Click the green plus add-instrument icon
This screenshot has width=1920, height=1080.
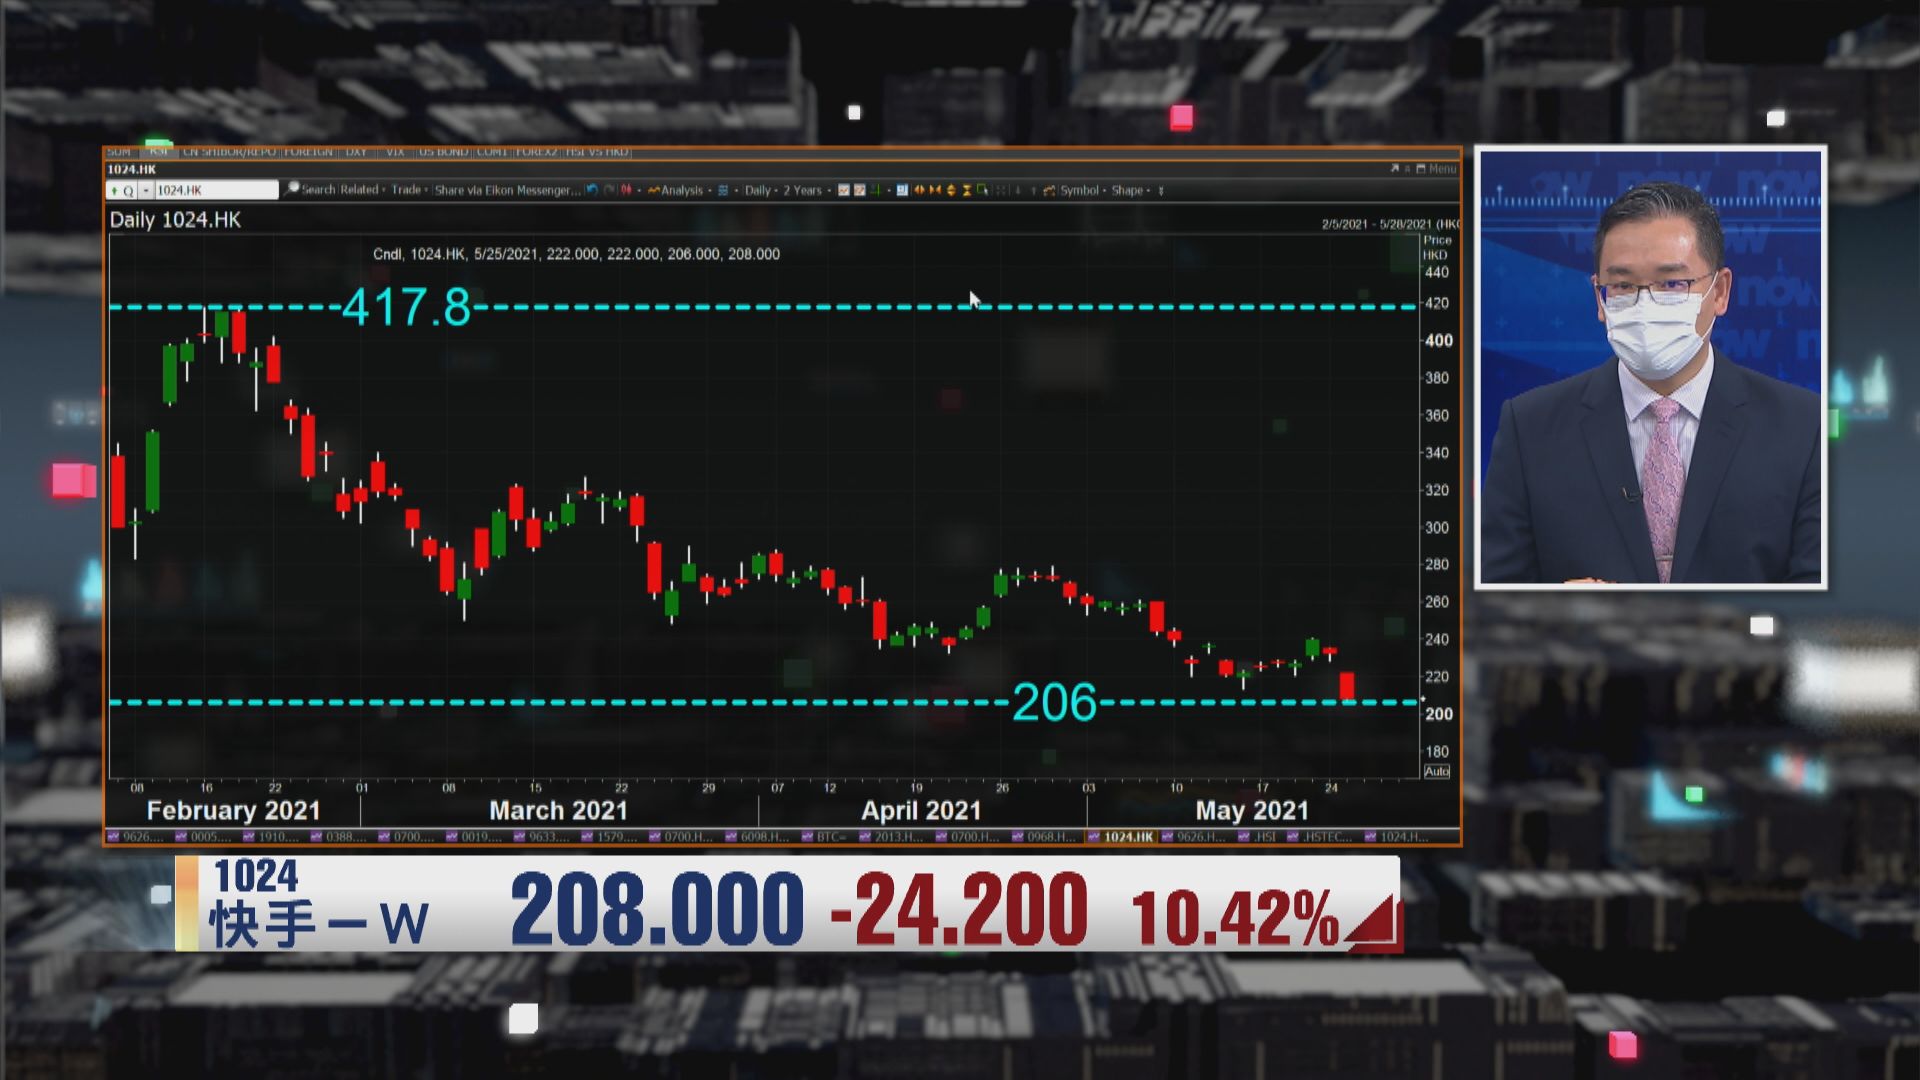click(114, 190)
